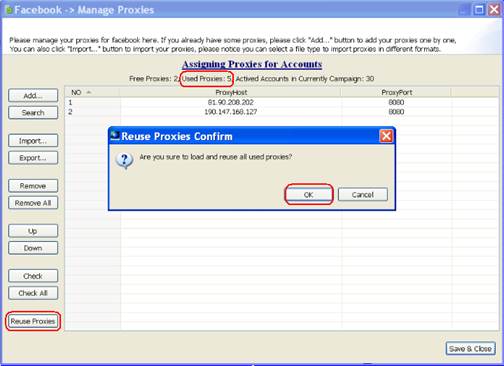Click OK in Reuse Proxies Confirm dialog
The height and width of the screenshot is (366, 504).
[x=309, y=195]
